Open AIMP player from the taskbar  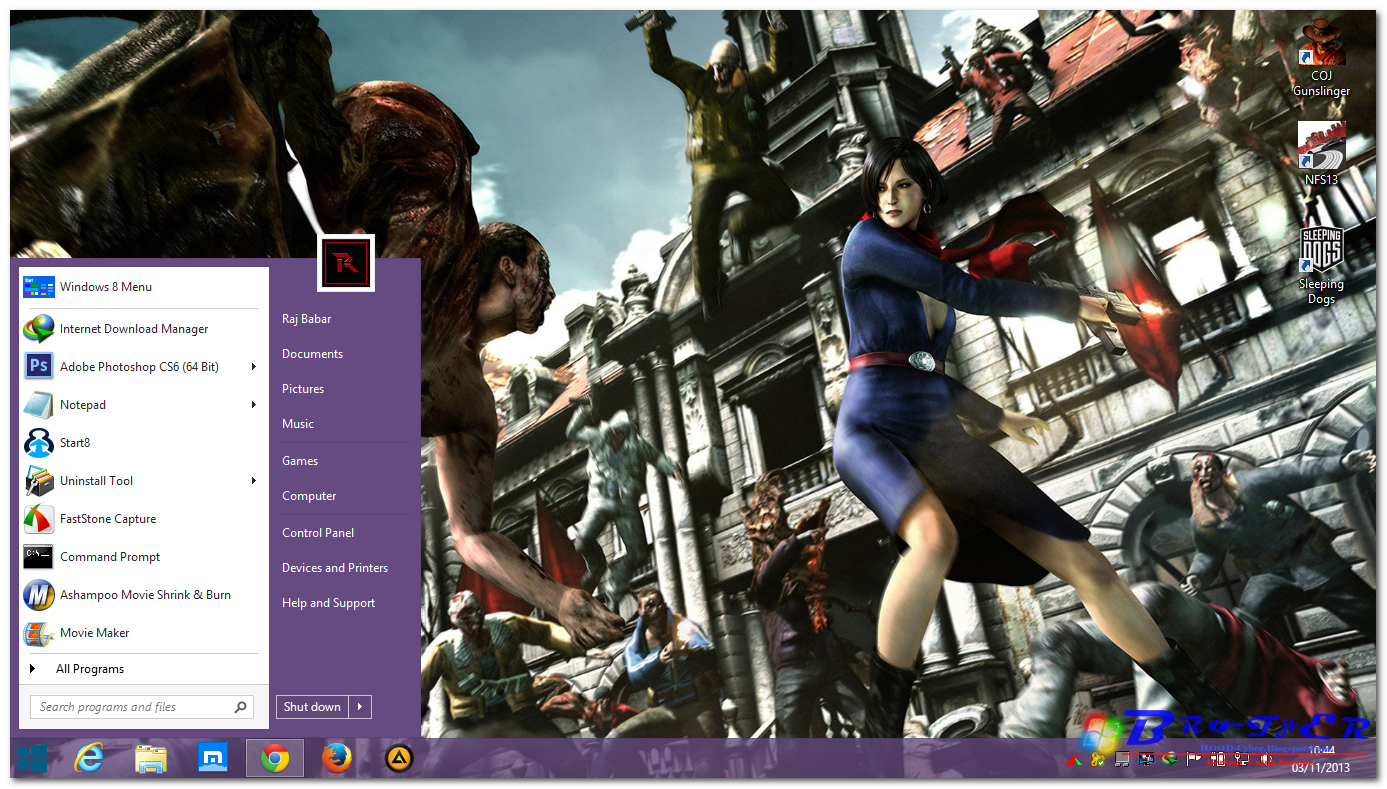[x=399, y=759]
